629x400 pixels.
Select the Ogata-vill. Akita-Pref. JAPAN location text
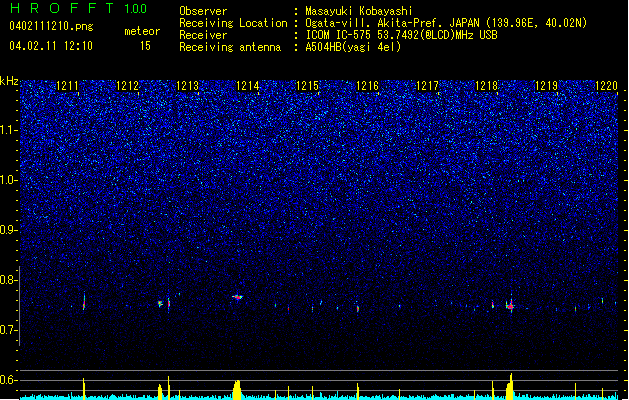pos(446,23)
